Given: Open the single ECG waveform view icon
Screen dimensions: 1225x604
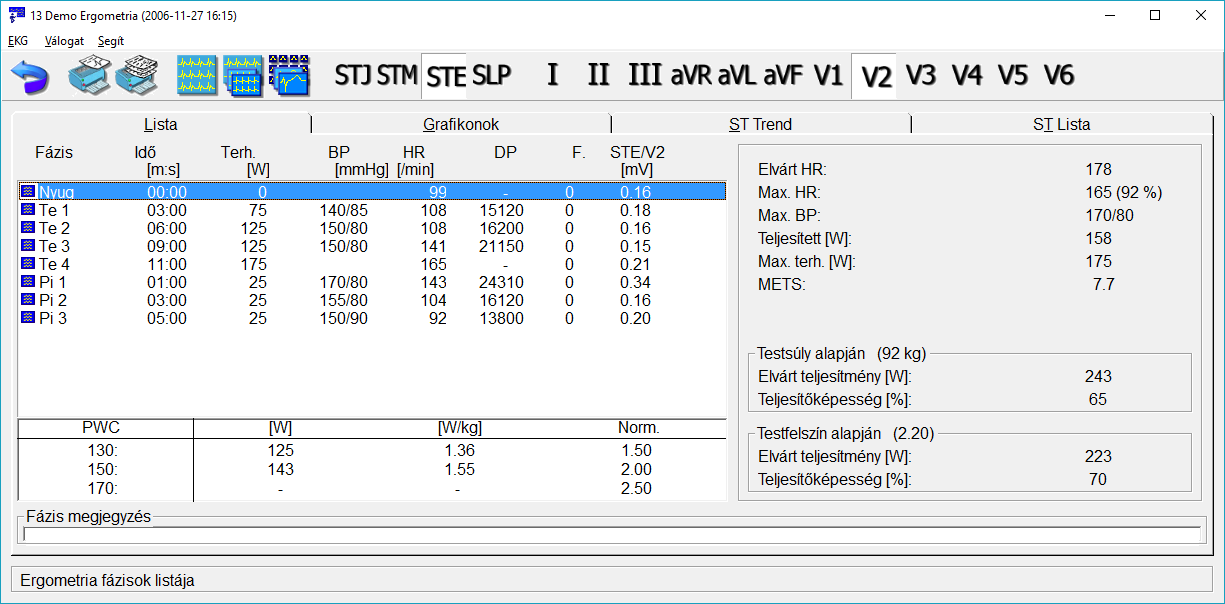Looking at the screenshot, I should pos(196,76).
